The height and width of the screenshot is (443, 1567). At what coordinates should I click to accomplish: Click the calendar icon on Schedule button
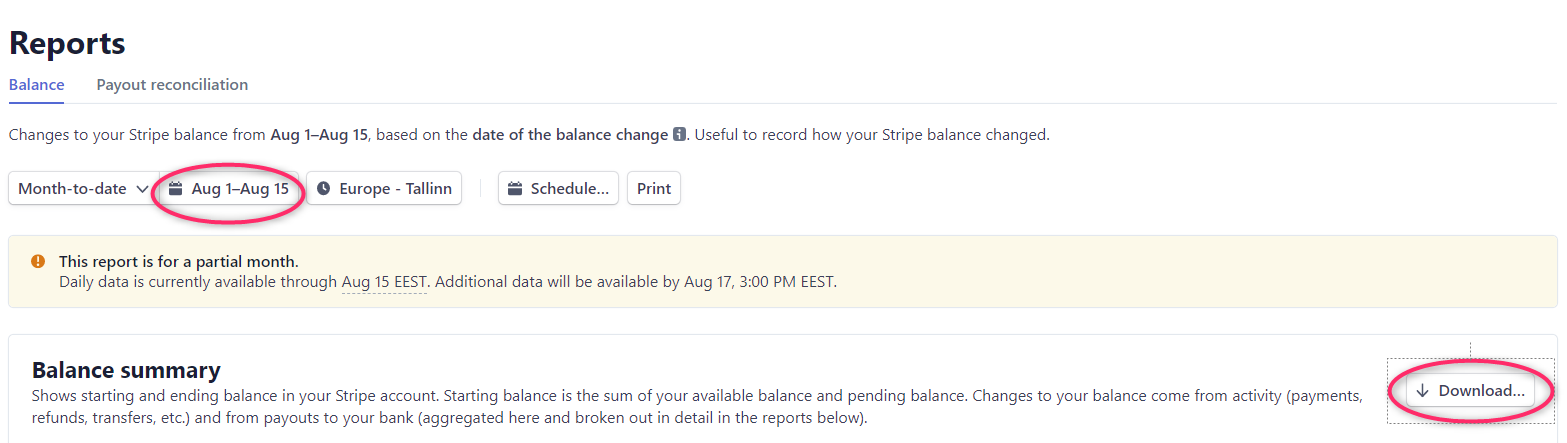pos(515,189)
